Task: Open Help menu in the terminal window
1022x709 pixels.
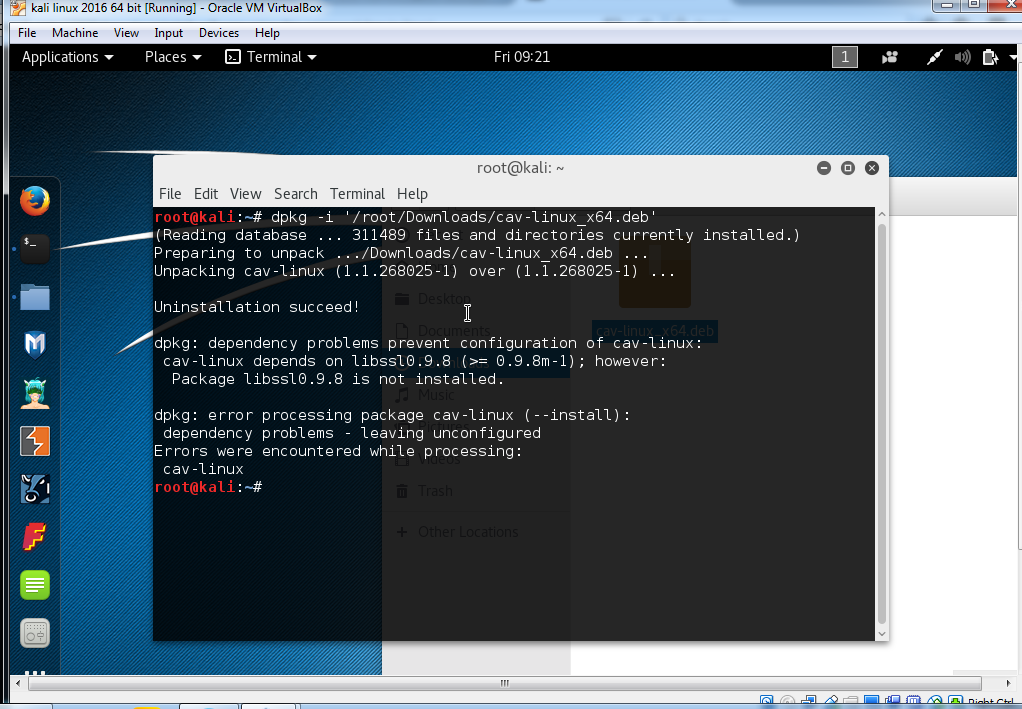Action: point(412,194)
